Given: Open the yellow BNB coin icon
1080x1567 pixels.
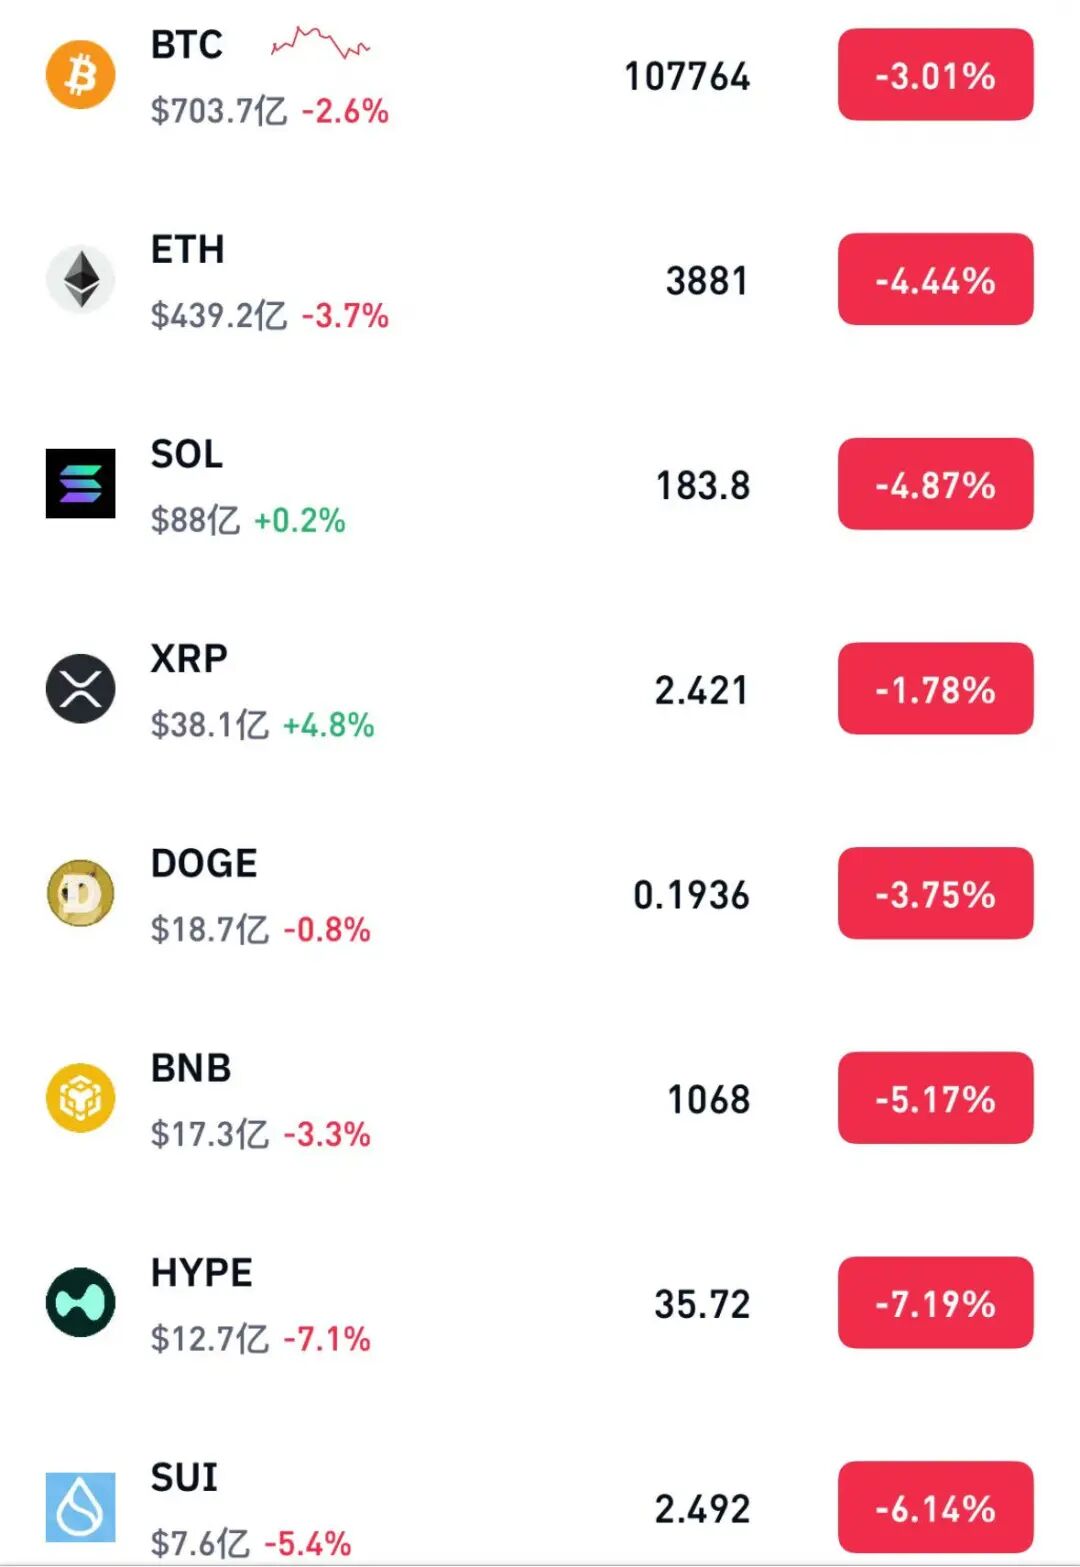Looking at the screenshot, I should coord(81,1098).
